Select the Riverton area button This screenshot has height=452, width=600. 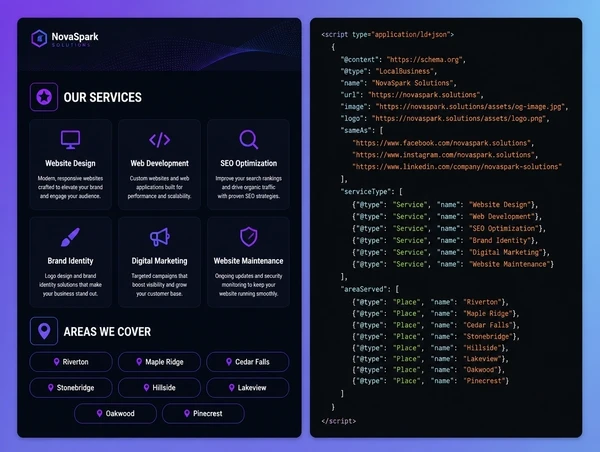click(71, 362)
